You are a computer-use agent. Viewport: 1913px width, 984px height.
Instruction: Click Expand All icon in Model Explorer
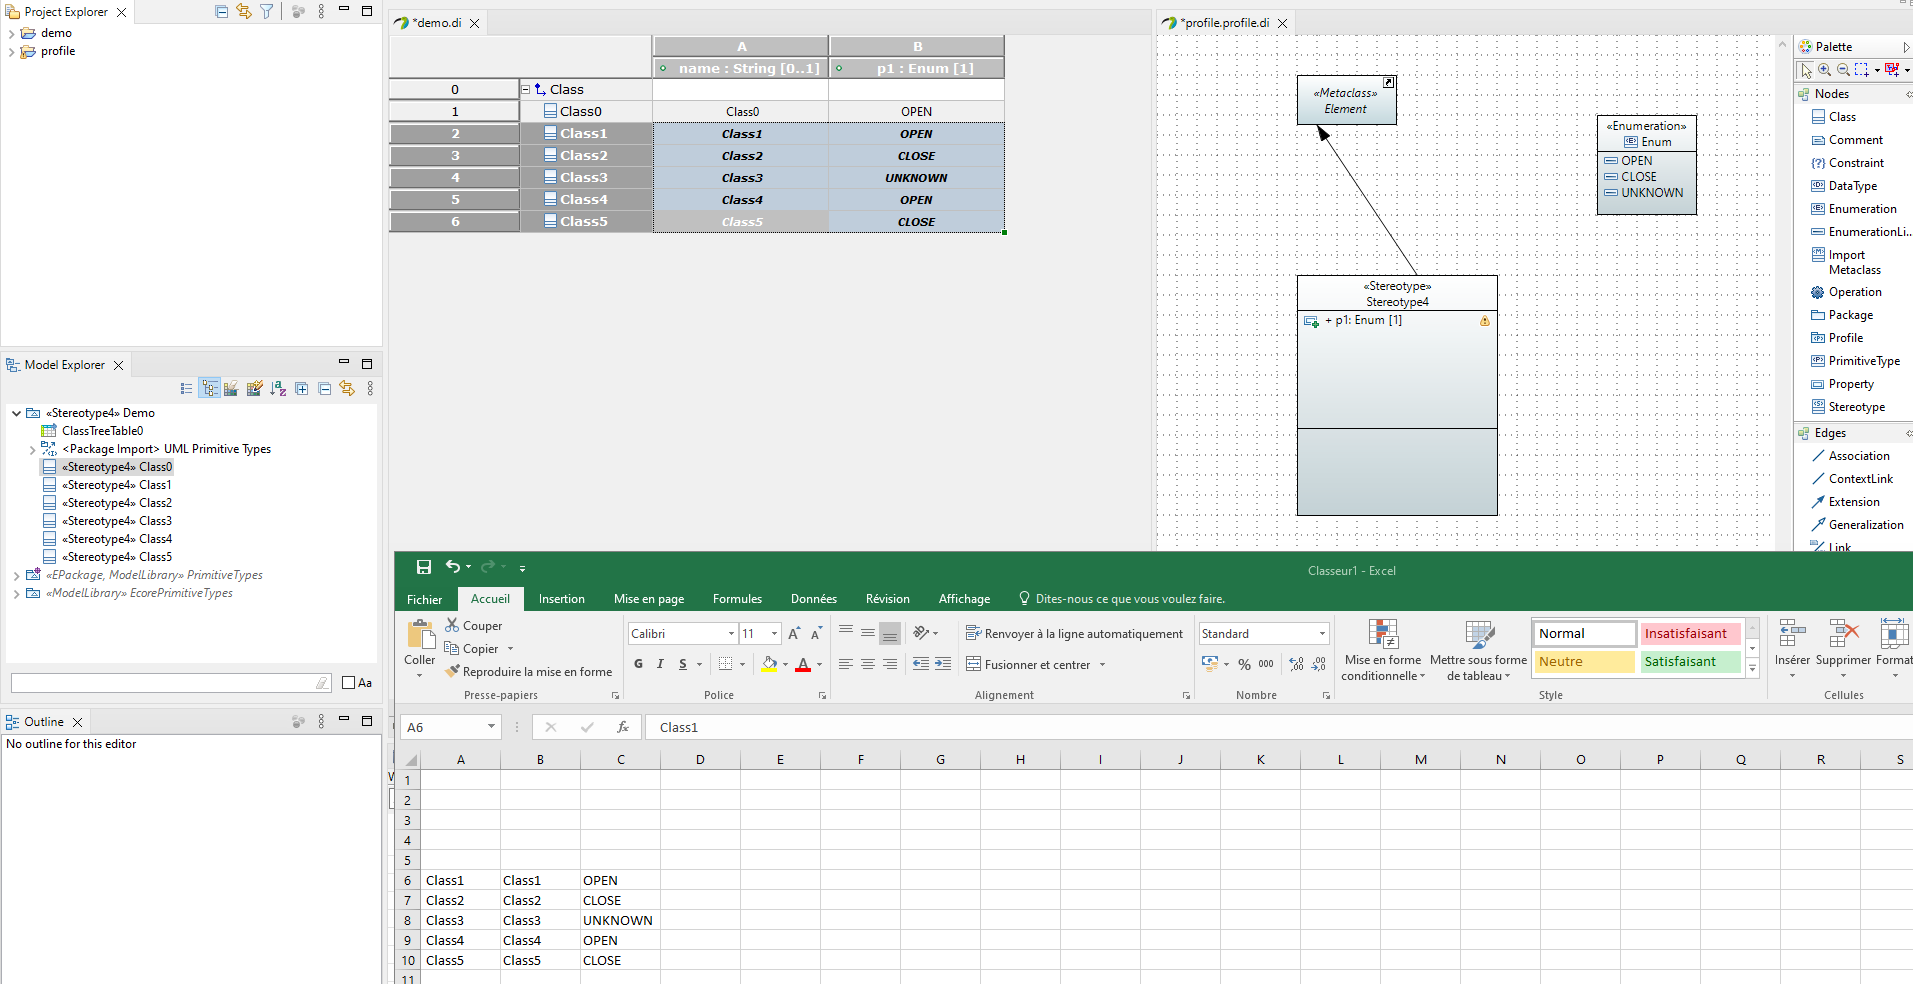301,388
